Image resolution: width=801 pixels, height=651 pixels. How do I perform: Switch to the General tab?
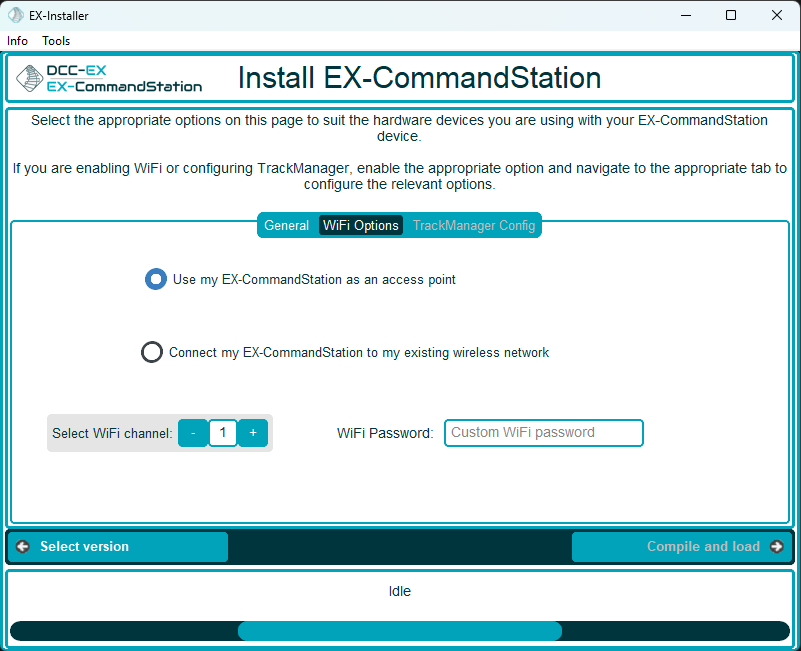(x=287, y=225)
